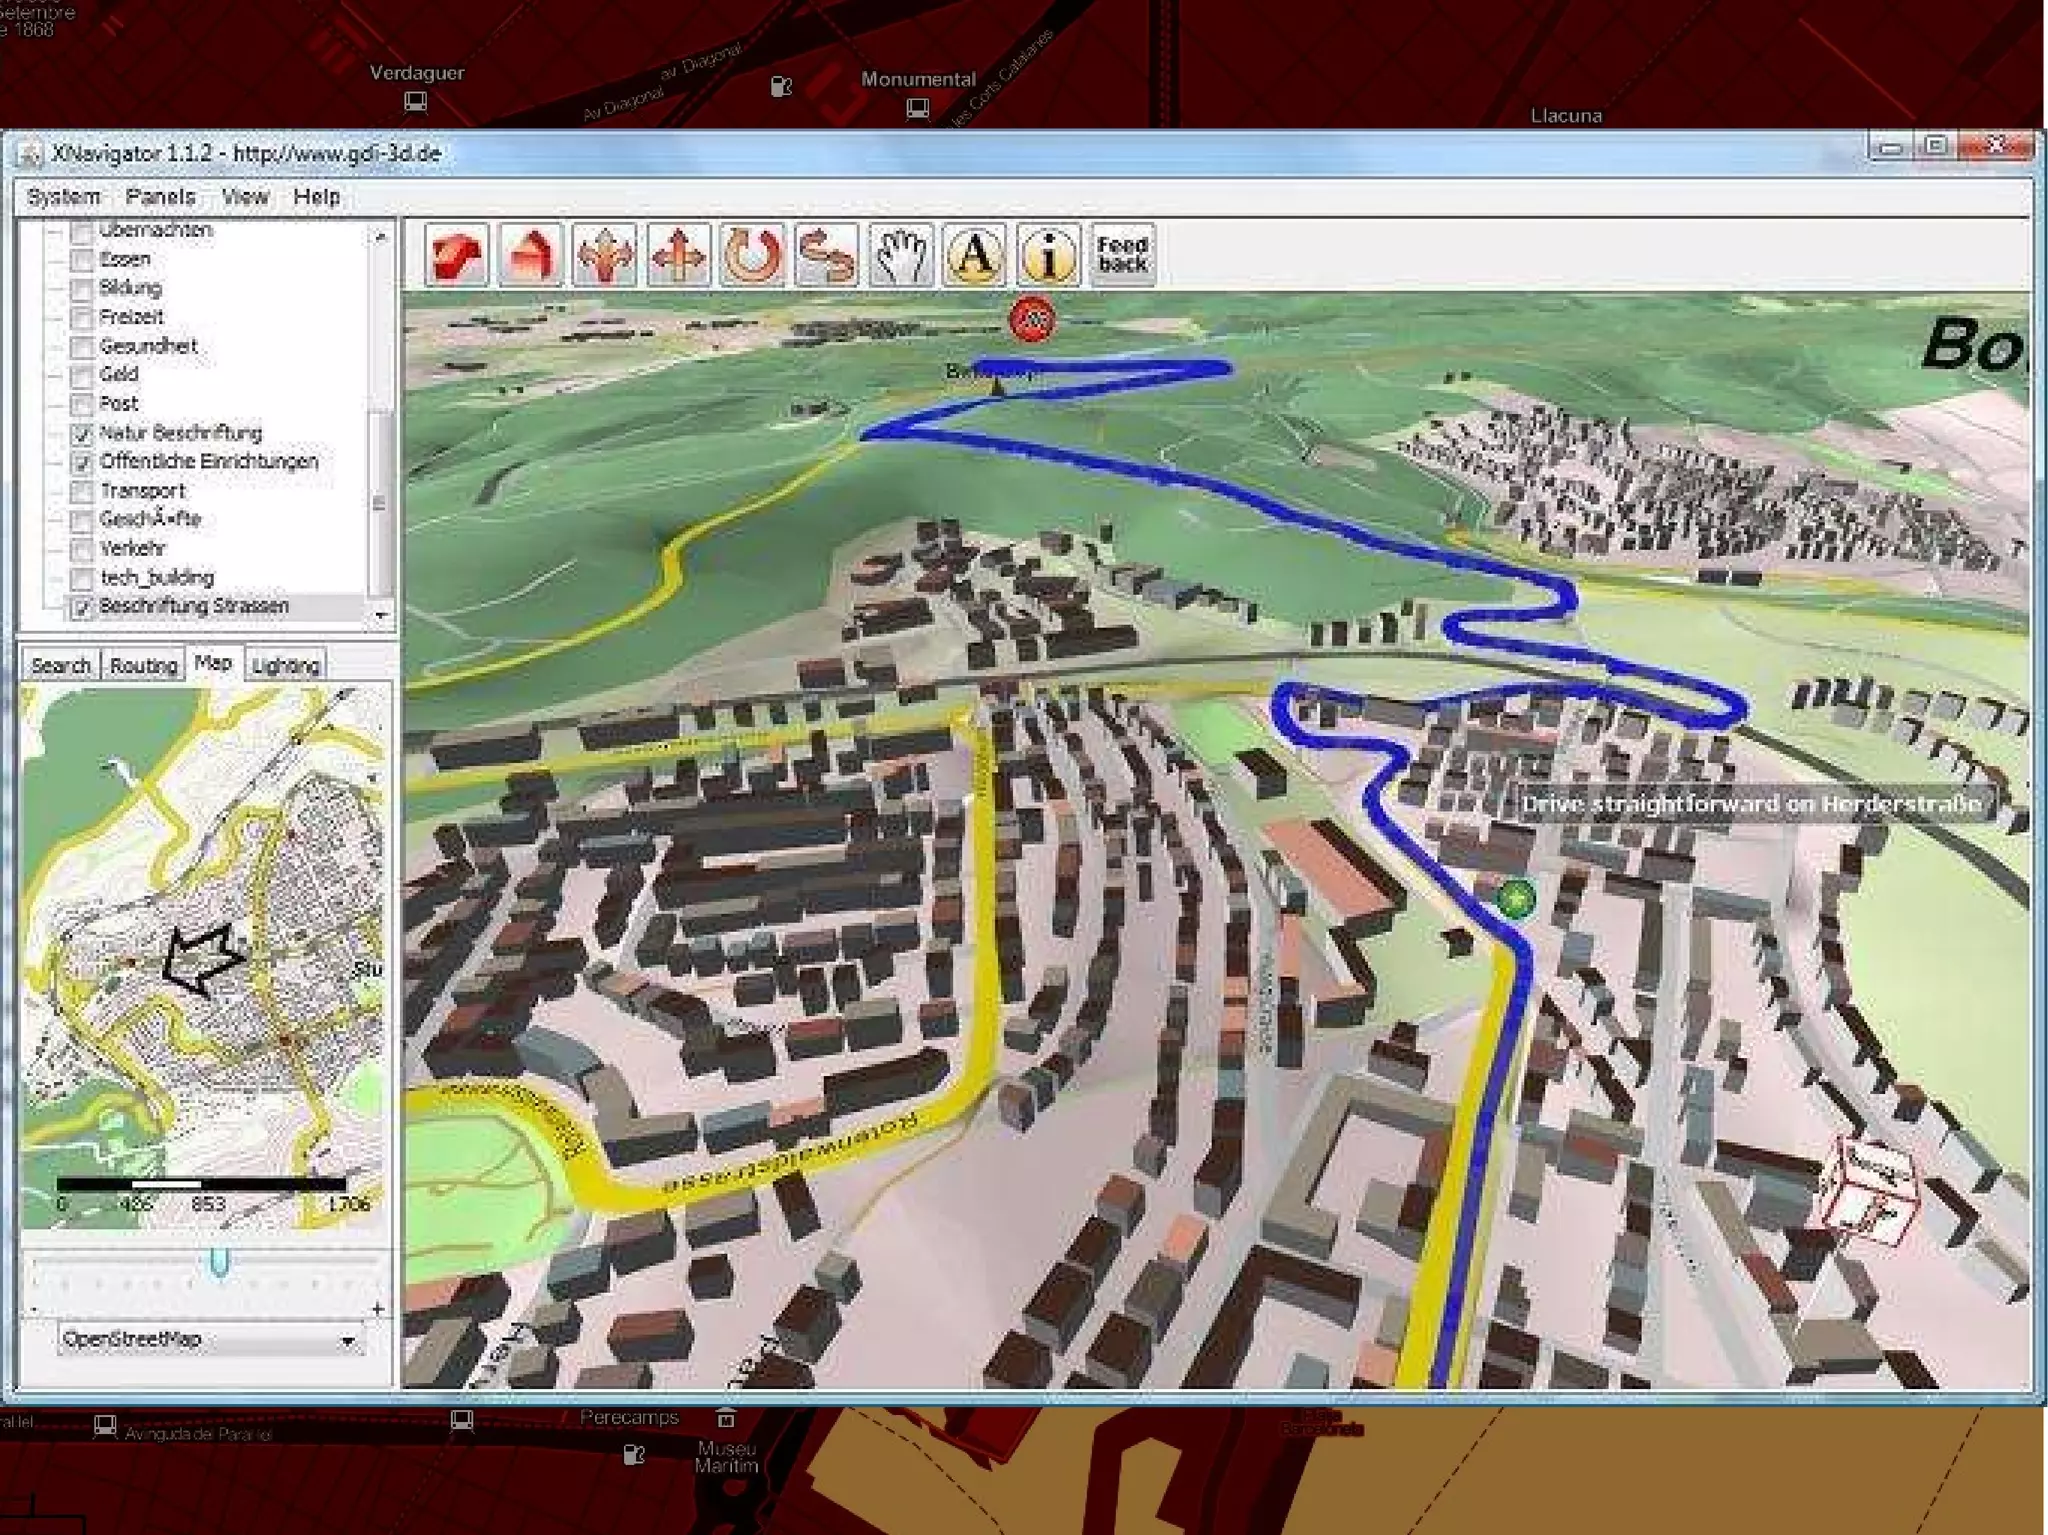Click the map zoom slider handle
This screenshot has height=1535, width=2048.
pyautogui.click(x=219, y=1263)
